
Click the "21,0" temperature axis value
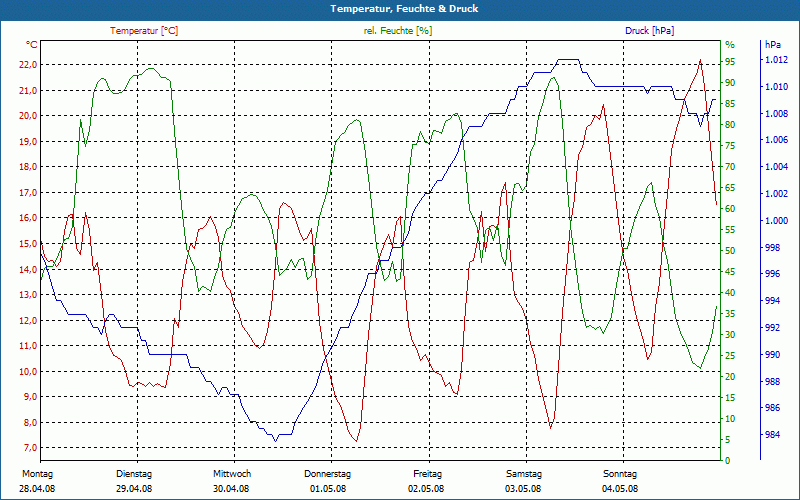[x=29, y=90]
